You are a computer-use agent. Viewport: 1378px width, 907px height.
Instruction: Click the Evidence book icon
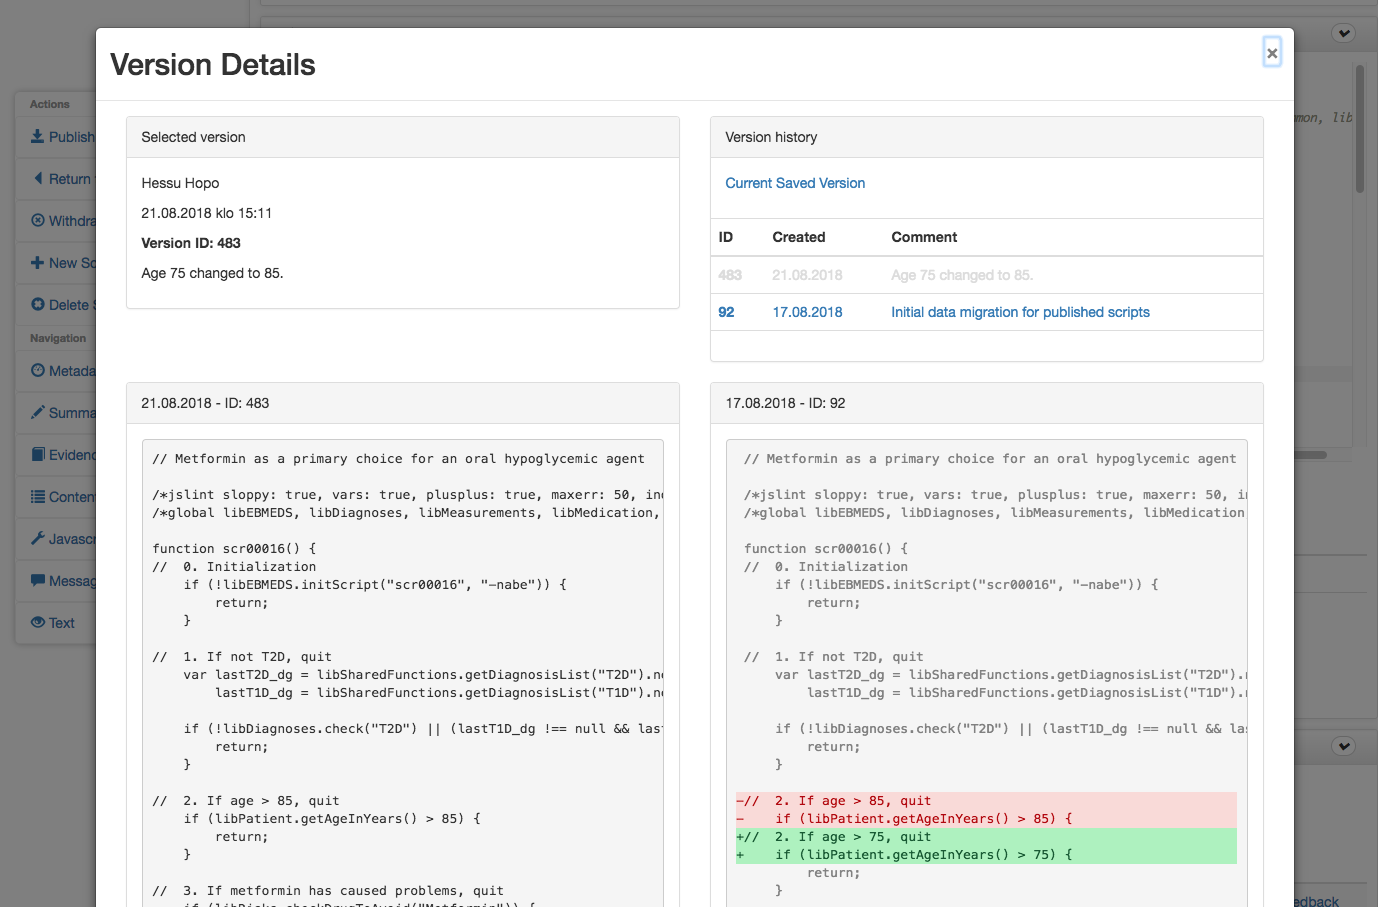pos(38,454)
